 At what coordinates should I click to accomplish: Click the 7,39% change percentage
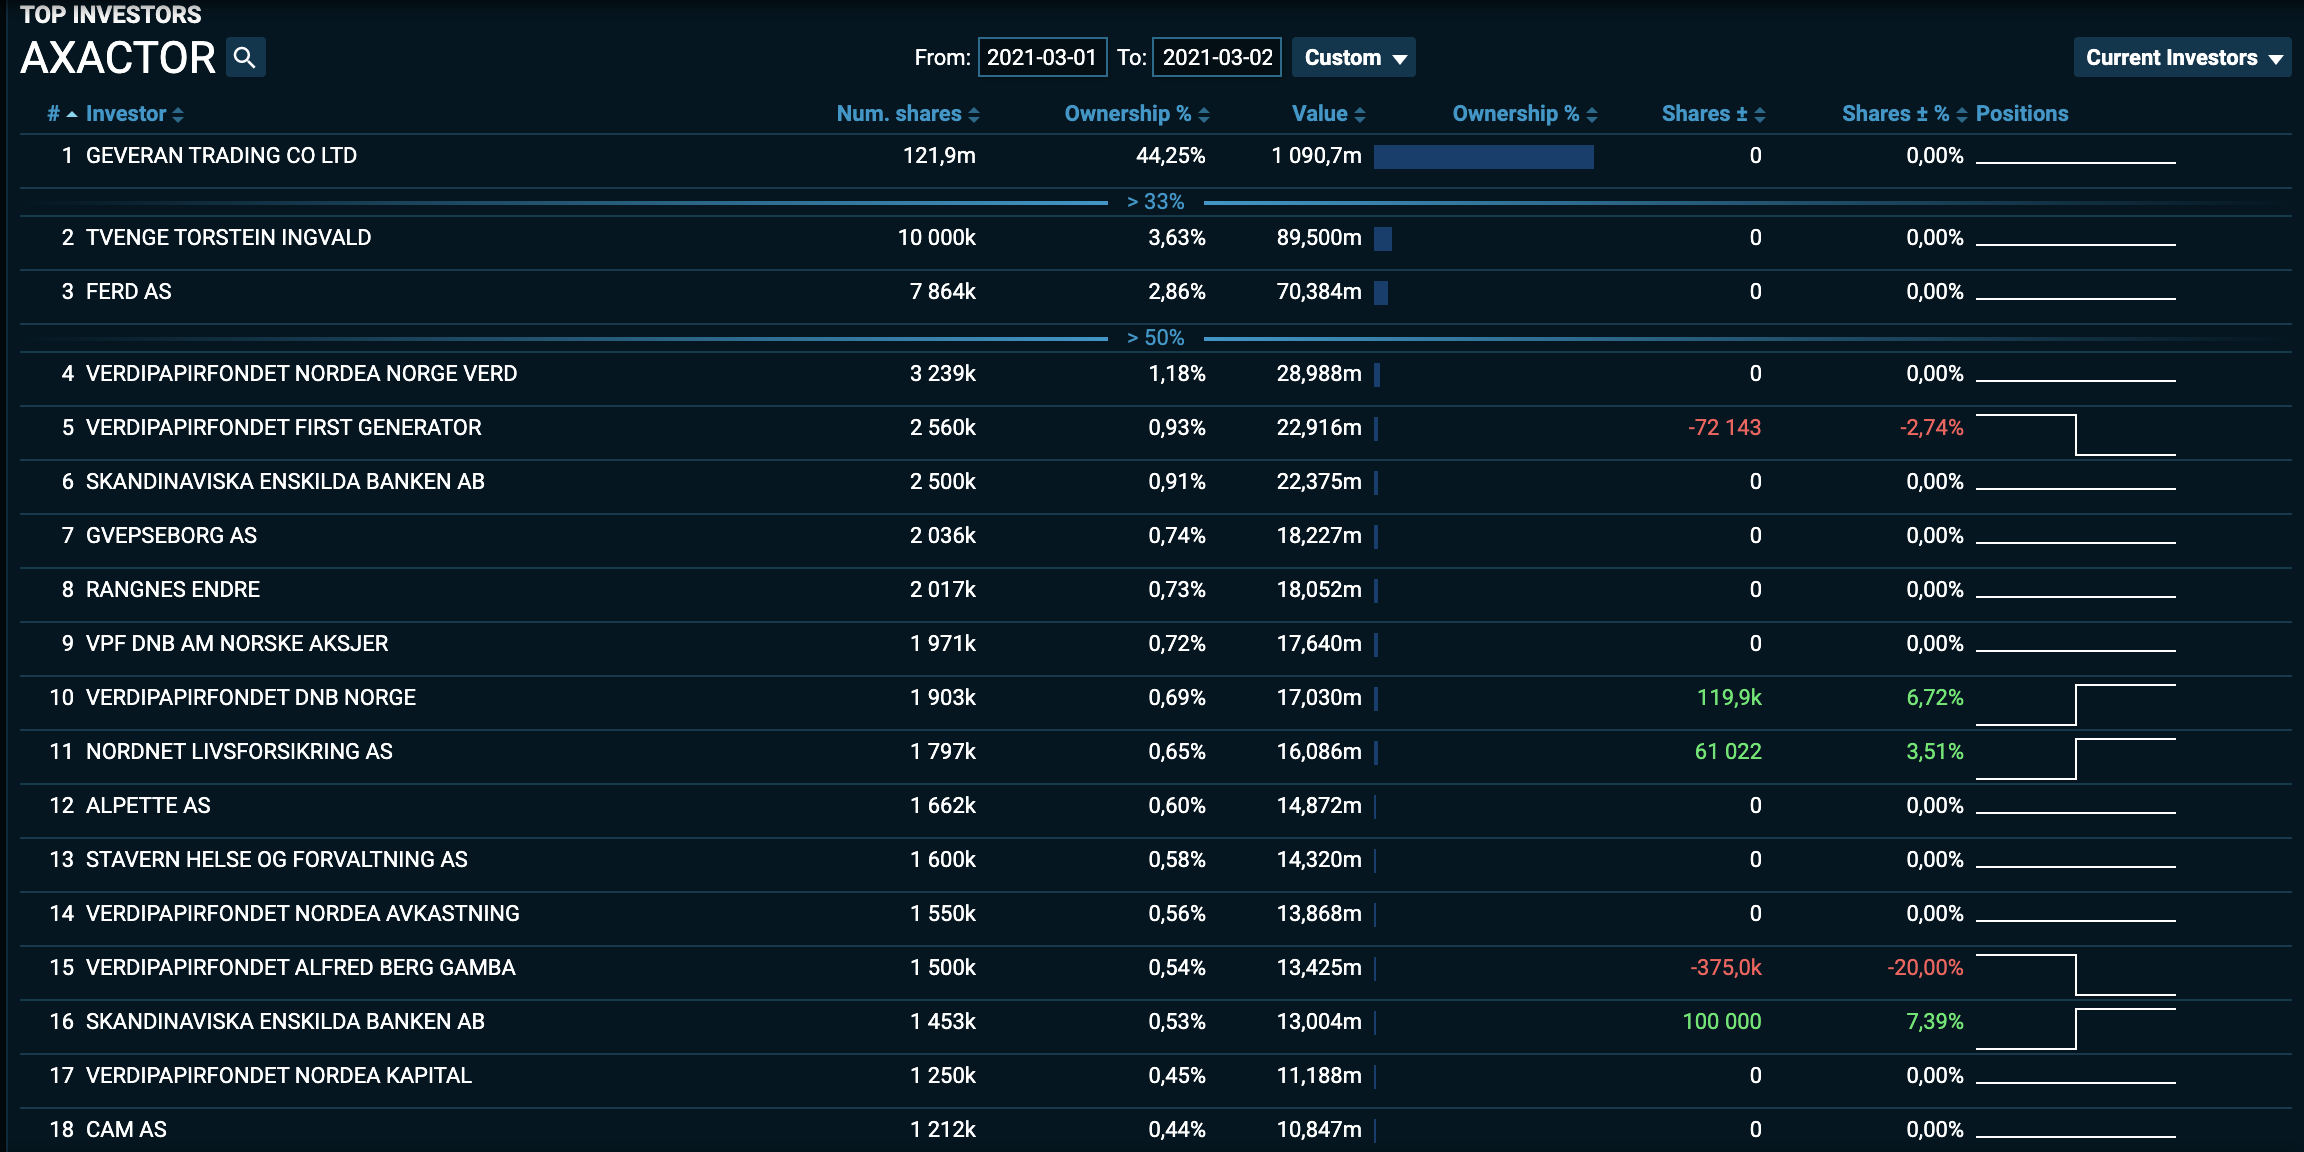pos(1935,1022)
